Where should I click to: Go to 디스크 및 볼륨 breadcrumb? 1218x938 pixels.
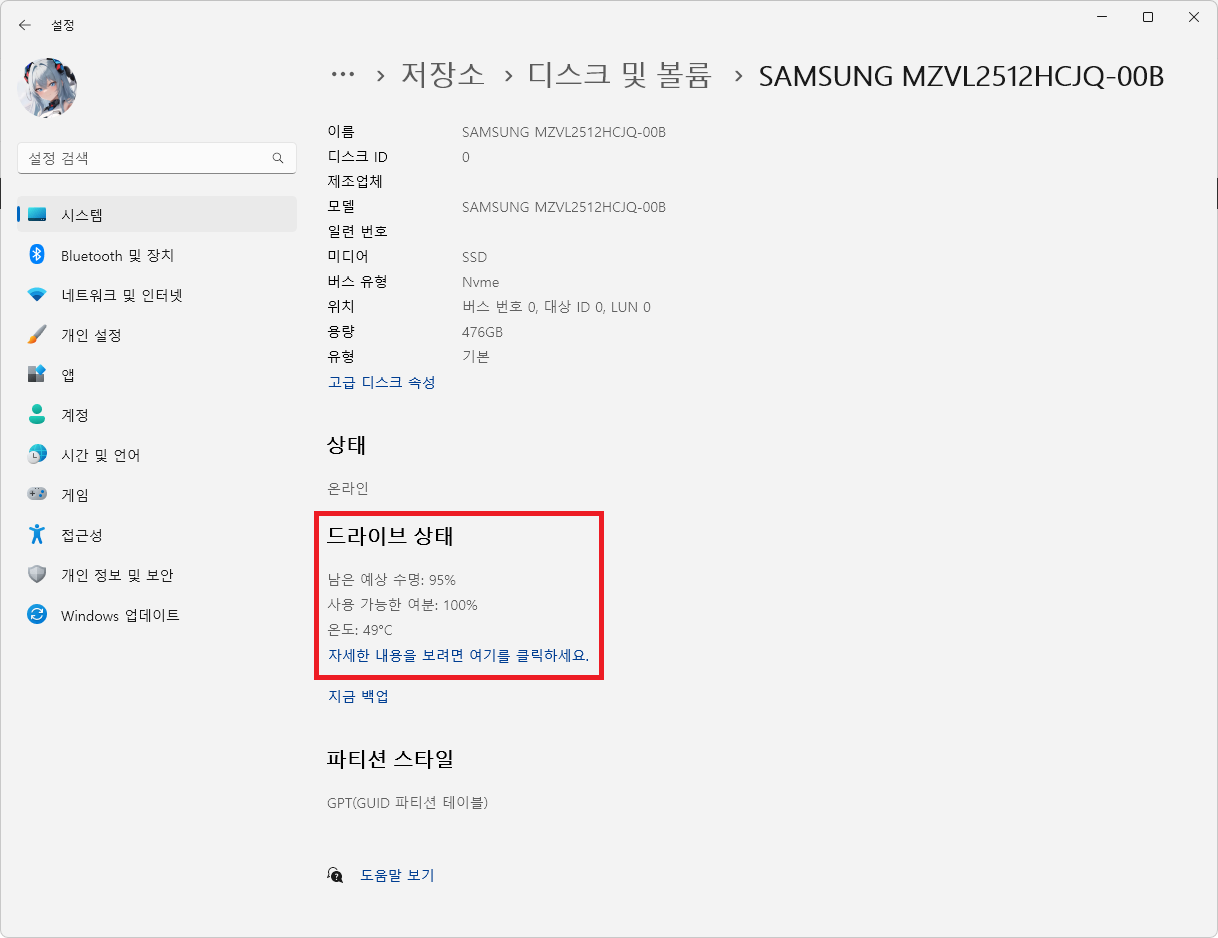[619, 75]
